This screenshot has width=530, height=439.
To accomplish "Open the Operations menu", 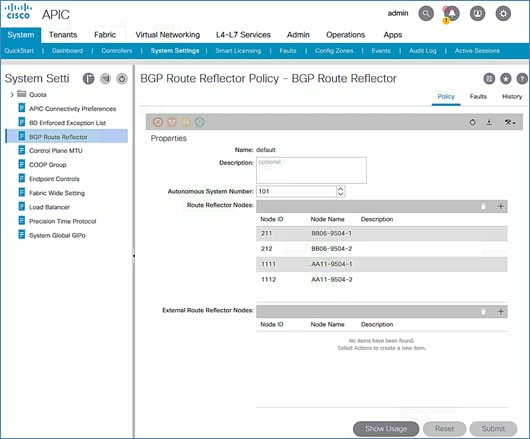I will (x=345, y=35).
